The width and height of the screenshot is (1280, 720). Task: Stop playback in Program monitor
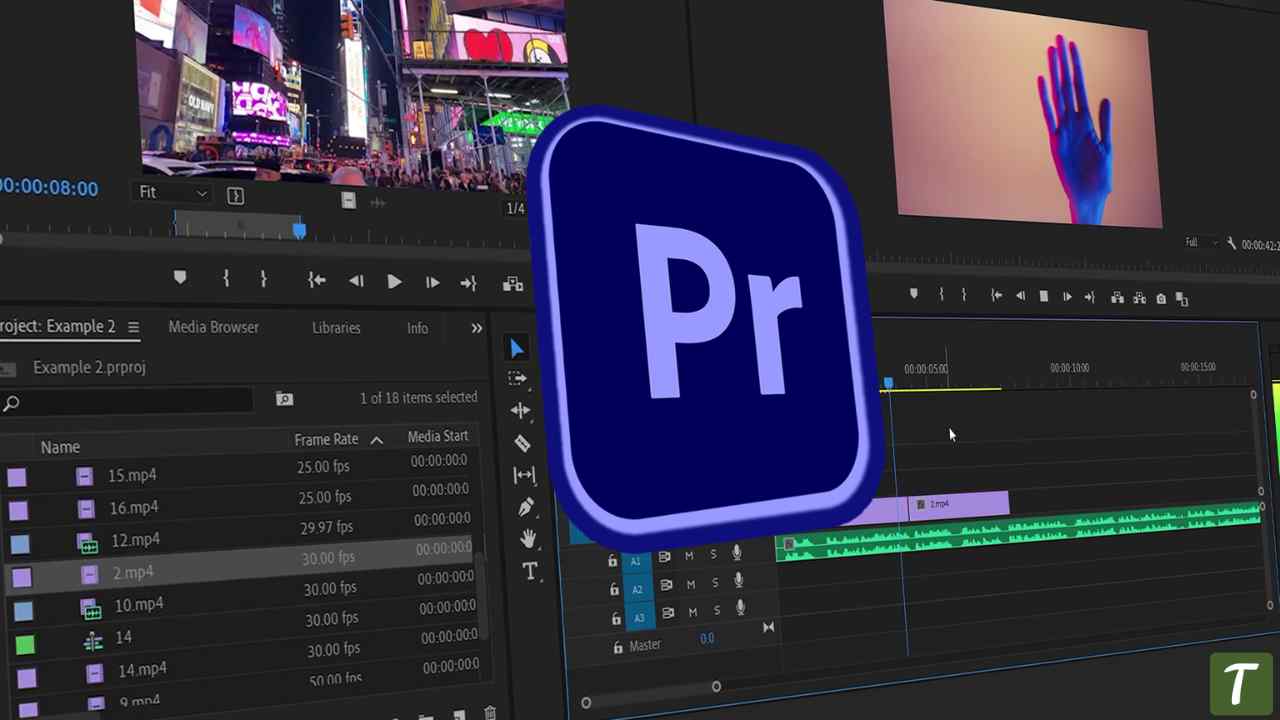(x=1043, y=297)
